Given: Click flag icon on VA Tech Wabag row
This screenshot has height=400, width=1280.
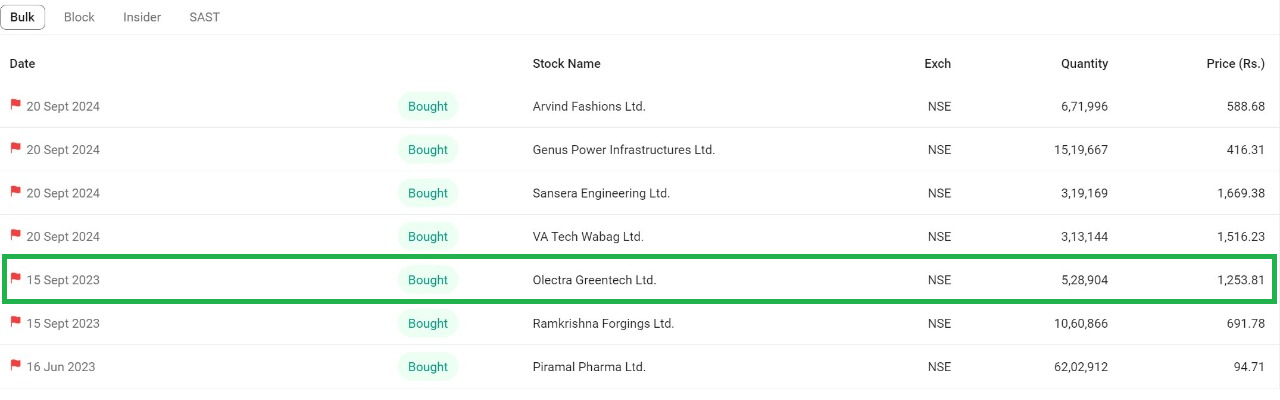Looking at the screenshot, I should (x=15, y=236).
